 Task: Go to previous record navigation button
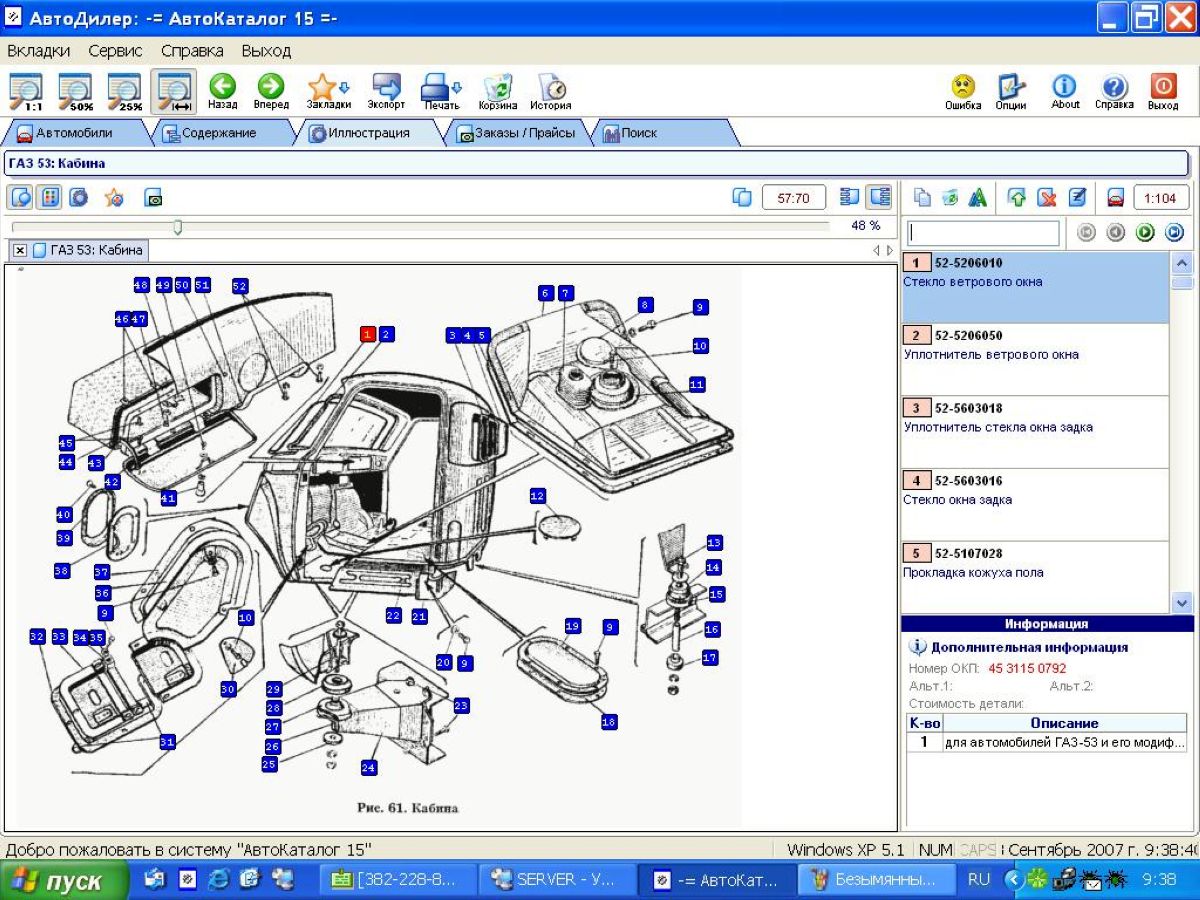coord(1116,232)
